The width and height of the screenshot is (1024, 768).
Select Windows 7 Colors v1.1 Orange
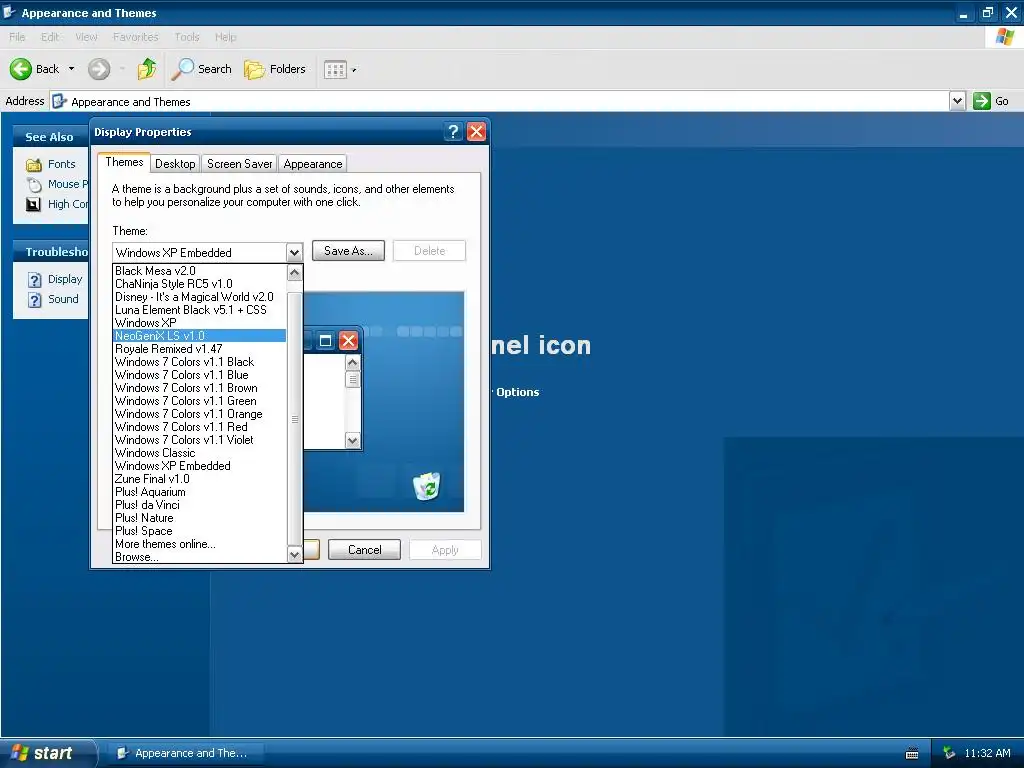(200, 414)
